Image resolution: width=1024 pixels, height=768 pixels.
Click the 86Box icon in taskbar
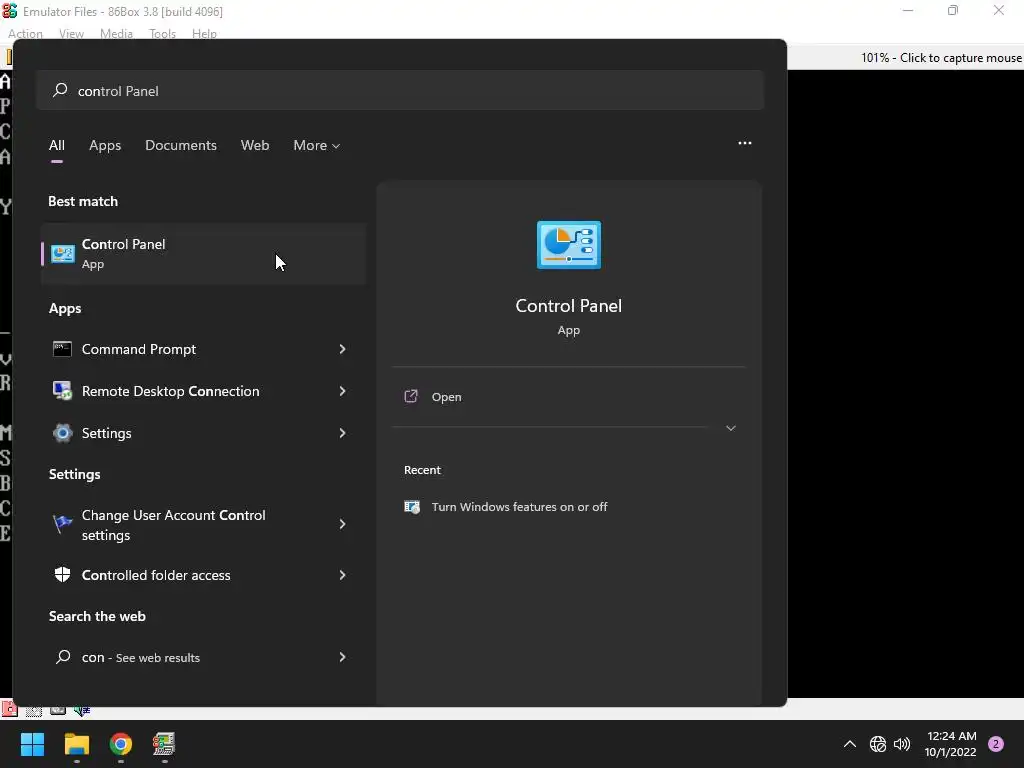[164, 744]
